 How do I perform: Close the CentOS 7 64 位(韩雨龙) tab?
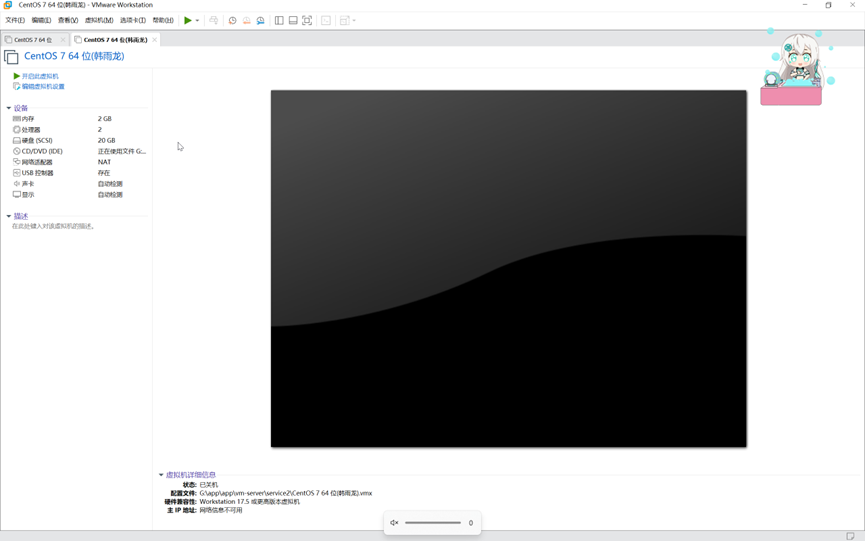click(x=154, y=40)
